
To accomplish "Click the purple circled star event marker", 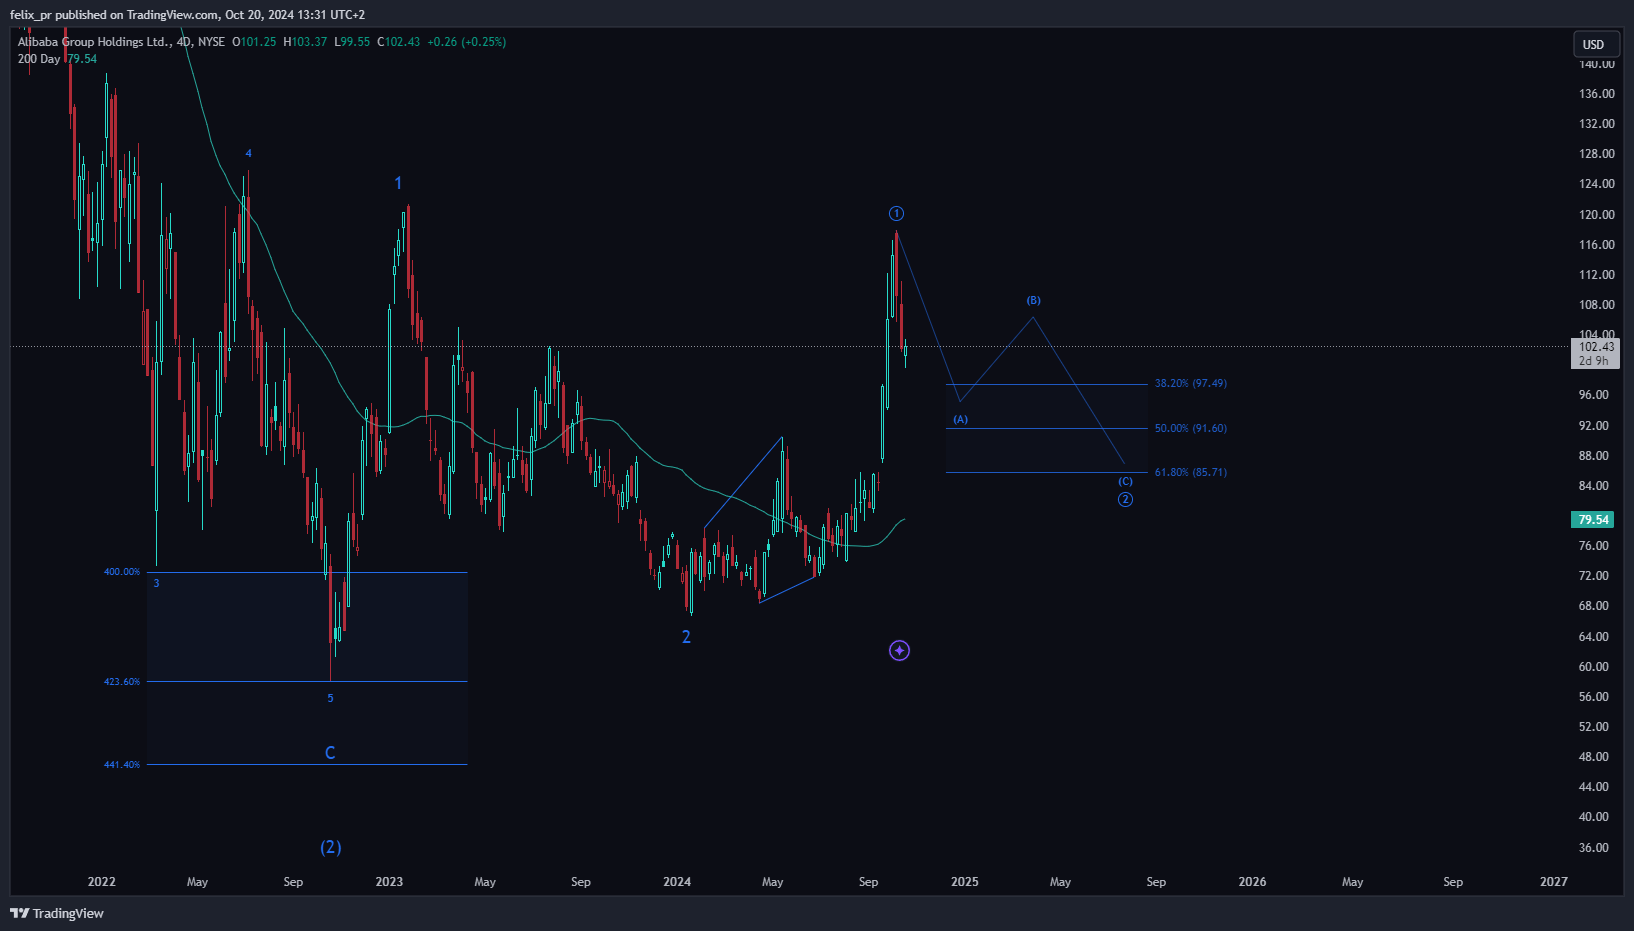I will pos(899,651).
